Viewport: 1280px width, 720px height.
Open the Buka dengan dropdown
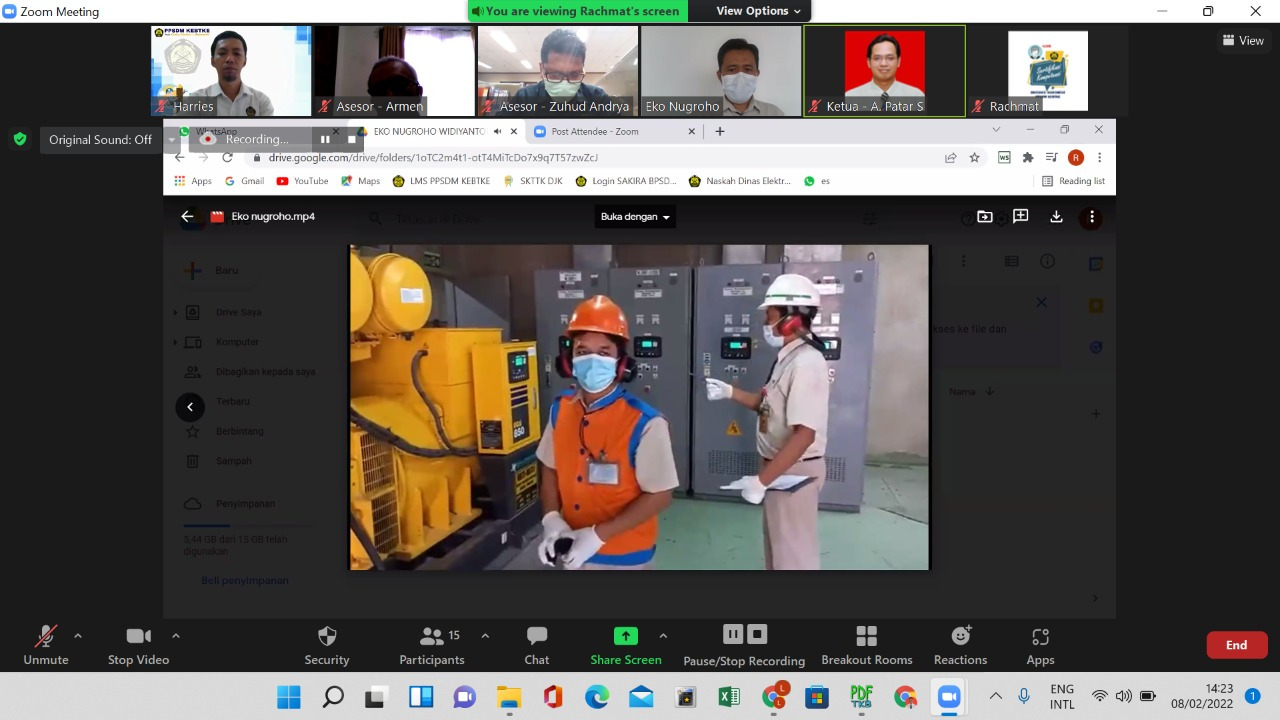click(635, 216)
